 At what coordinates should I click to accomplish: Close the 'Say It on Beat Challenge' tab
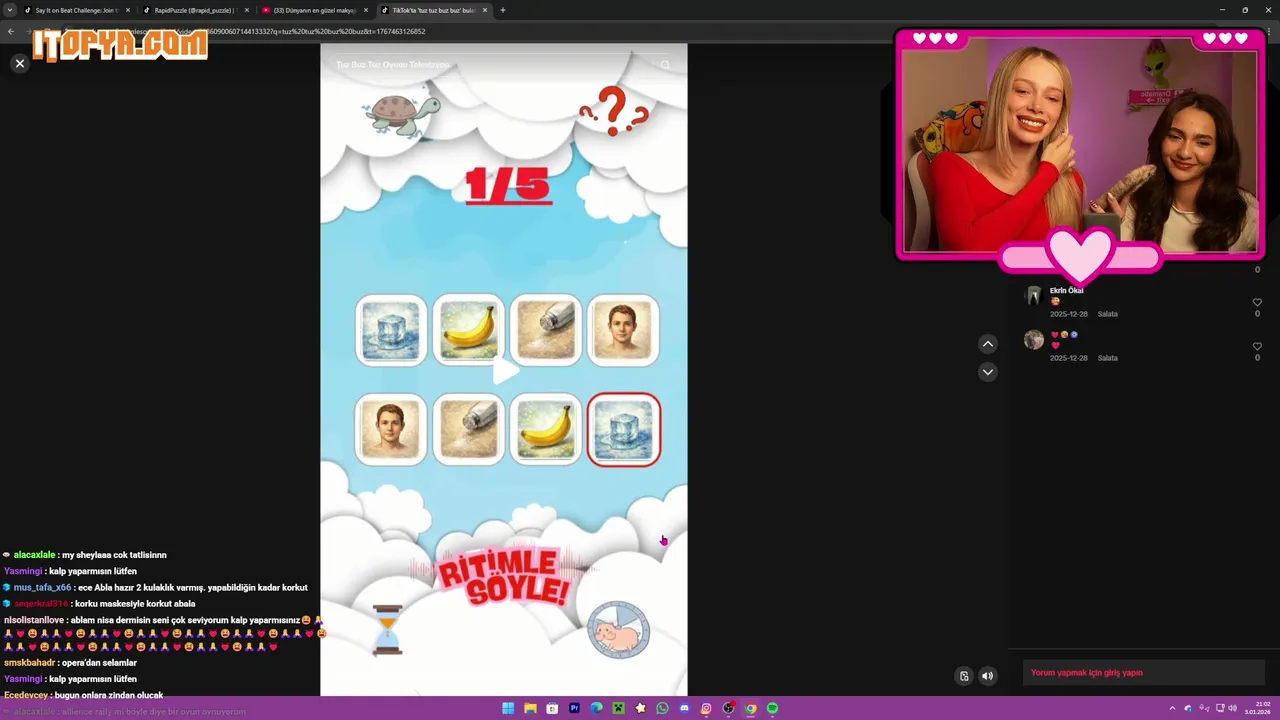pyautogui.click(x=128, y=10)
